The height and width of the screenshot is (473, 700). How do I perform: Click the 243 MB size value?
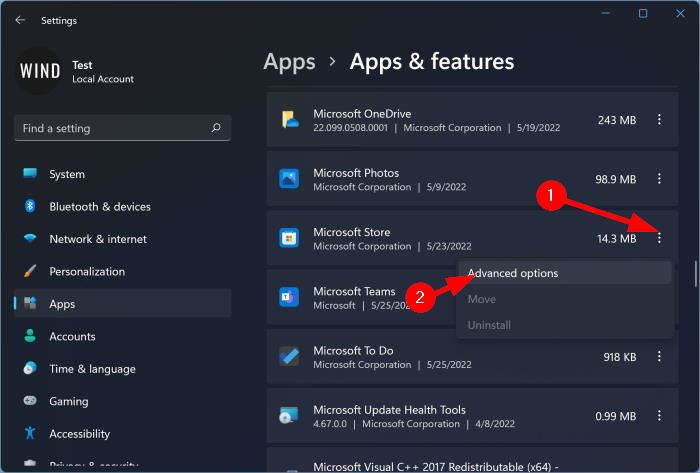[617, 120]
